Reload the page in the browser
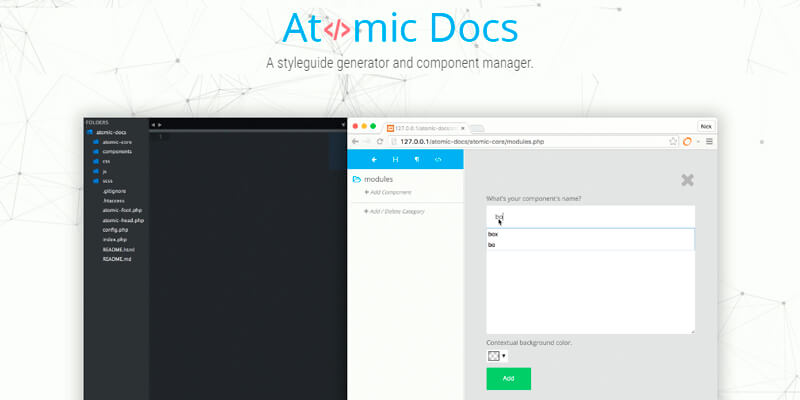The height and width of the screenshot is (400, 800). click(x=380, y=141)
